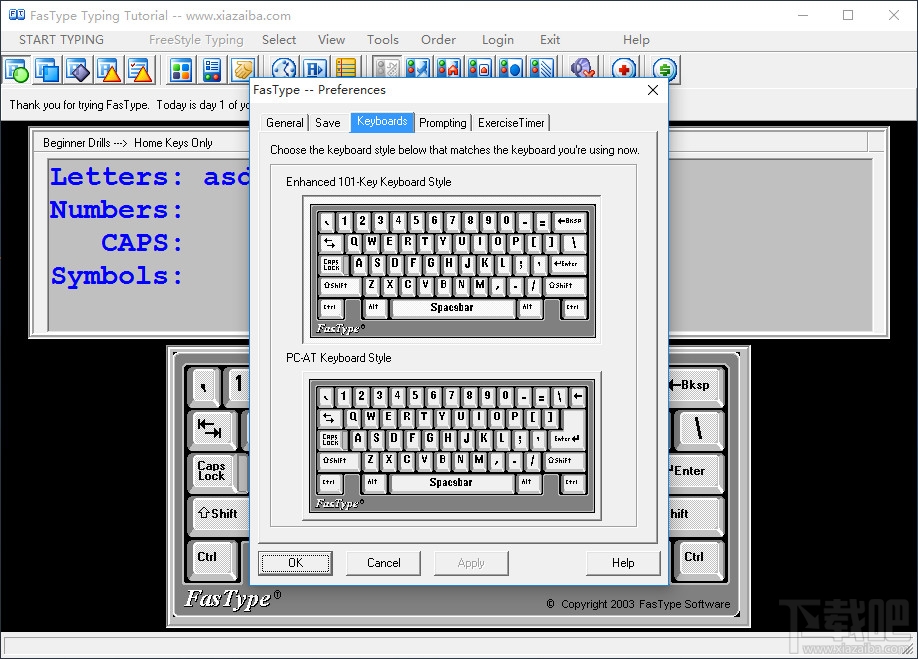Click the Help button in the dialog
The width and height of the screenshot is (918, 659).
tap(623, 563)
